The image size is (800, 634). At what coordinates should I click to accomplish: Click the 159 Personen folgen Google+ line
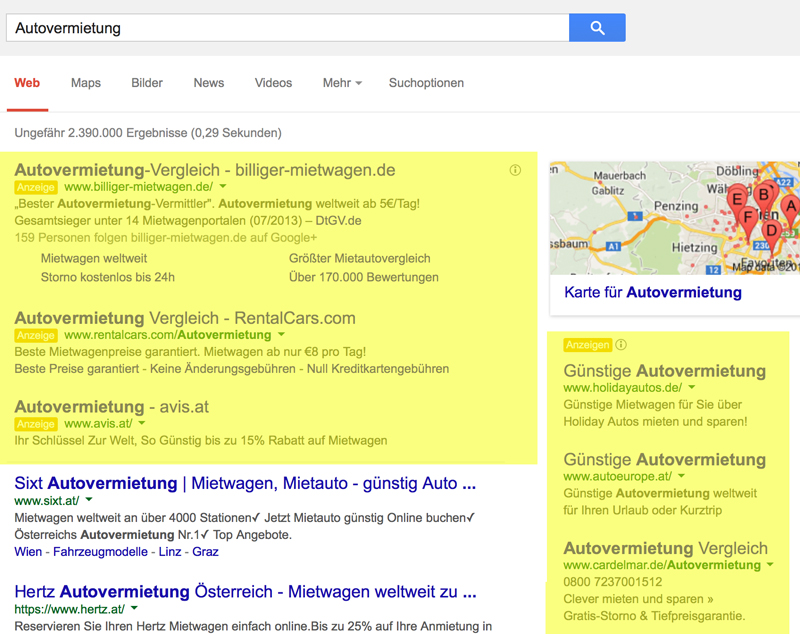click(166, 238)
